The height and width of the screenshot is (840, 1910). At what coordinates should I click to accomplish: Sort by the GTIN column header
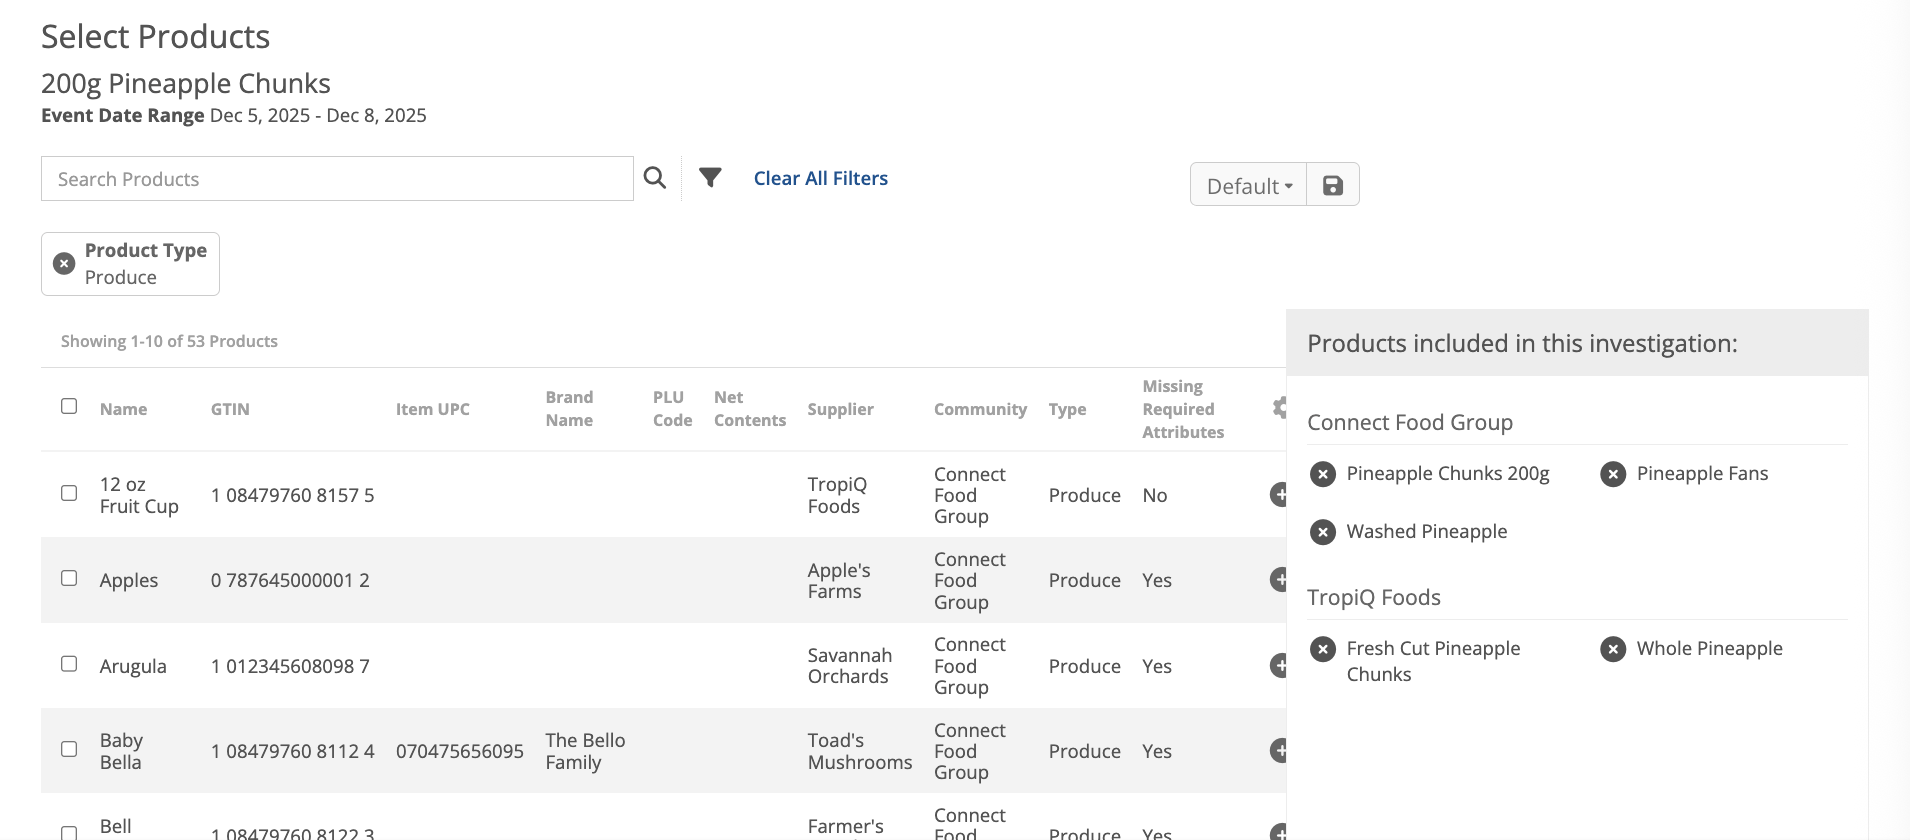230,409
